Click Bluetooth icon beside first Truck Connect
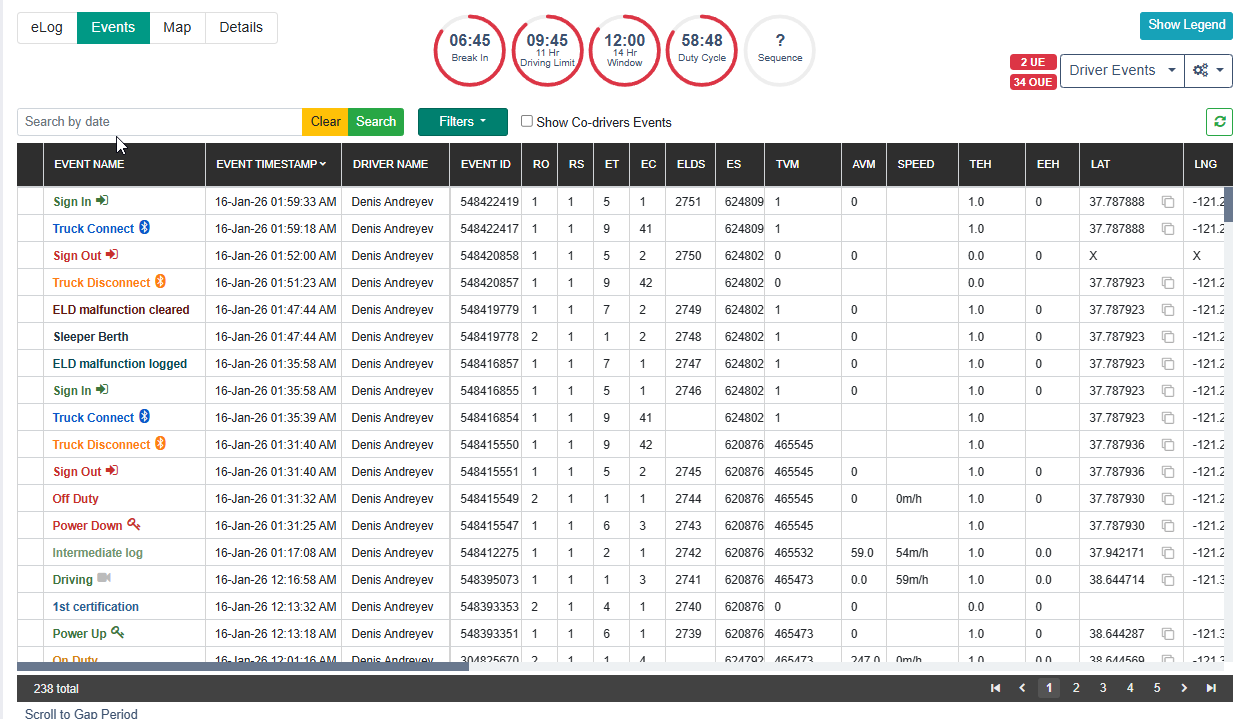 (144, 228)
